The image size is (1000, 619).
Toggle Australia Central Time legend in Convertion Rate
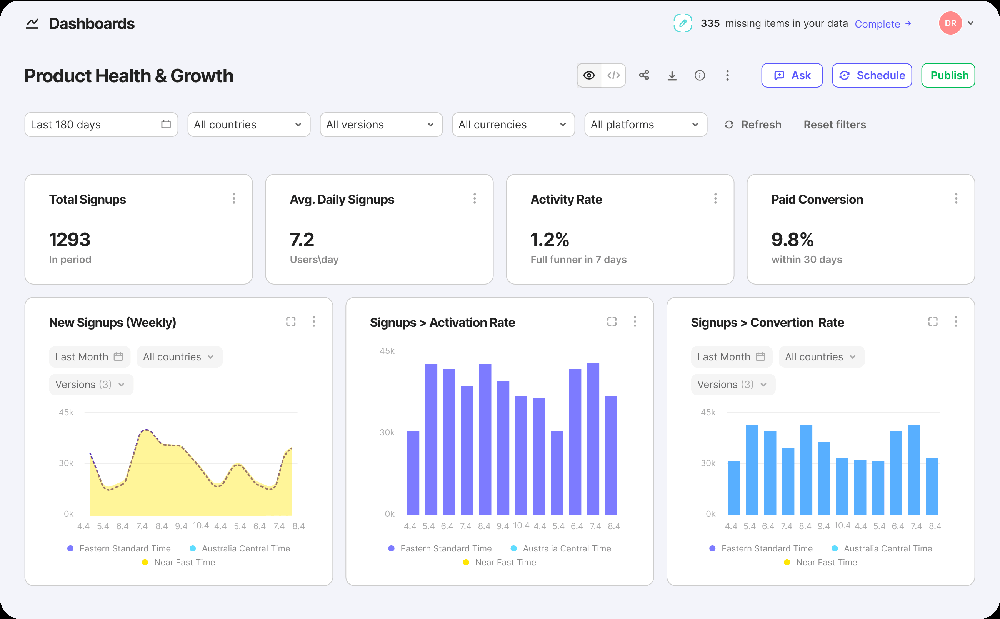(882, 548)
